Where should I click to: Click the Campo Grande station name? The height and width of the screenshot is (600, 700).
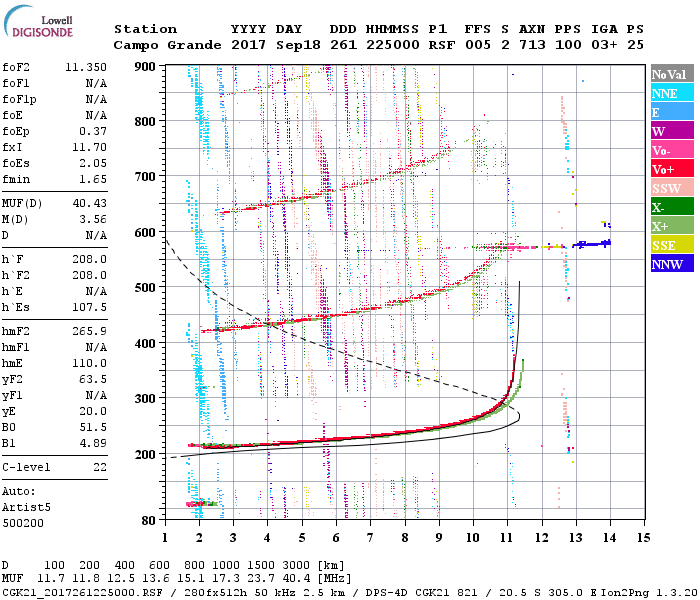[x=167, y=45]
